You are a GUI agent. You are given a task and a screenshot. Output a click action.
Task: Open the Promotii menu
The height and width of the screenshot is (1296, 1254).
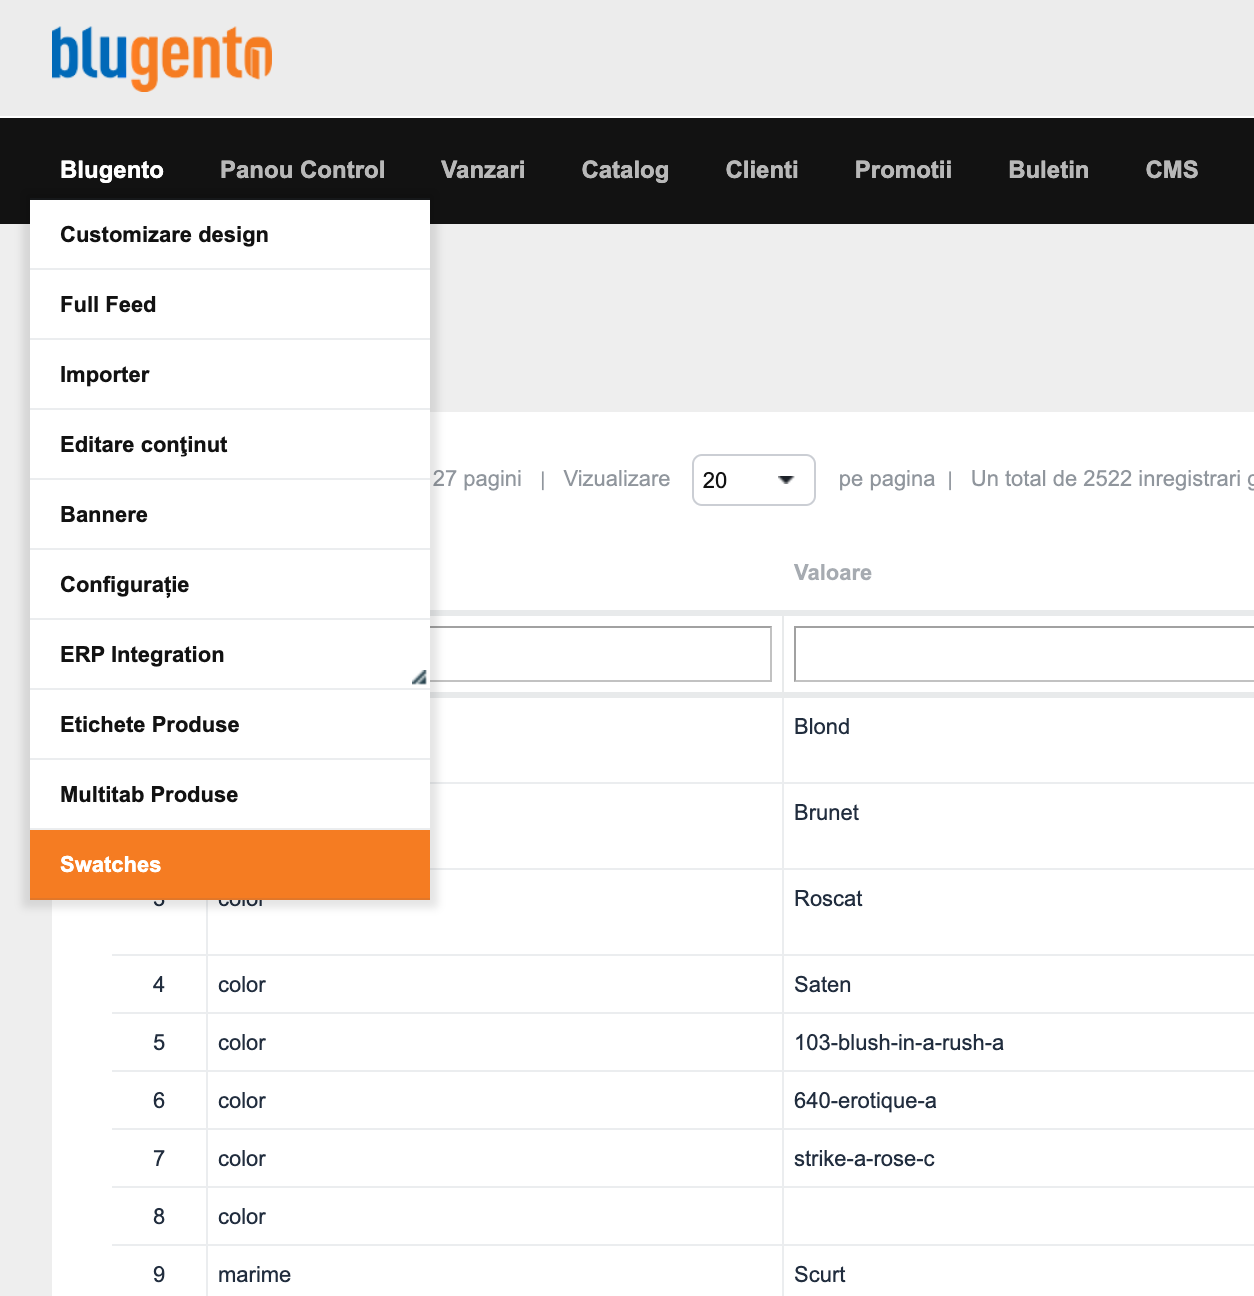[903, 170]
